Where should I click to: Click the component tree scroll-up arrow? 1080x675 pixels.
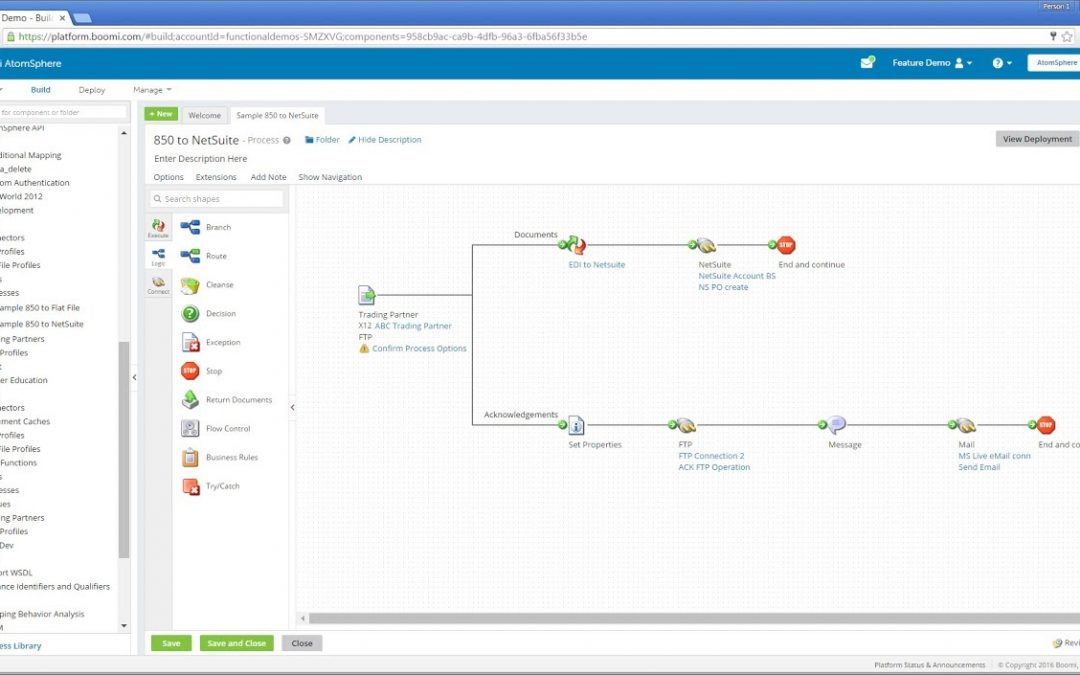tap(124, 133)
